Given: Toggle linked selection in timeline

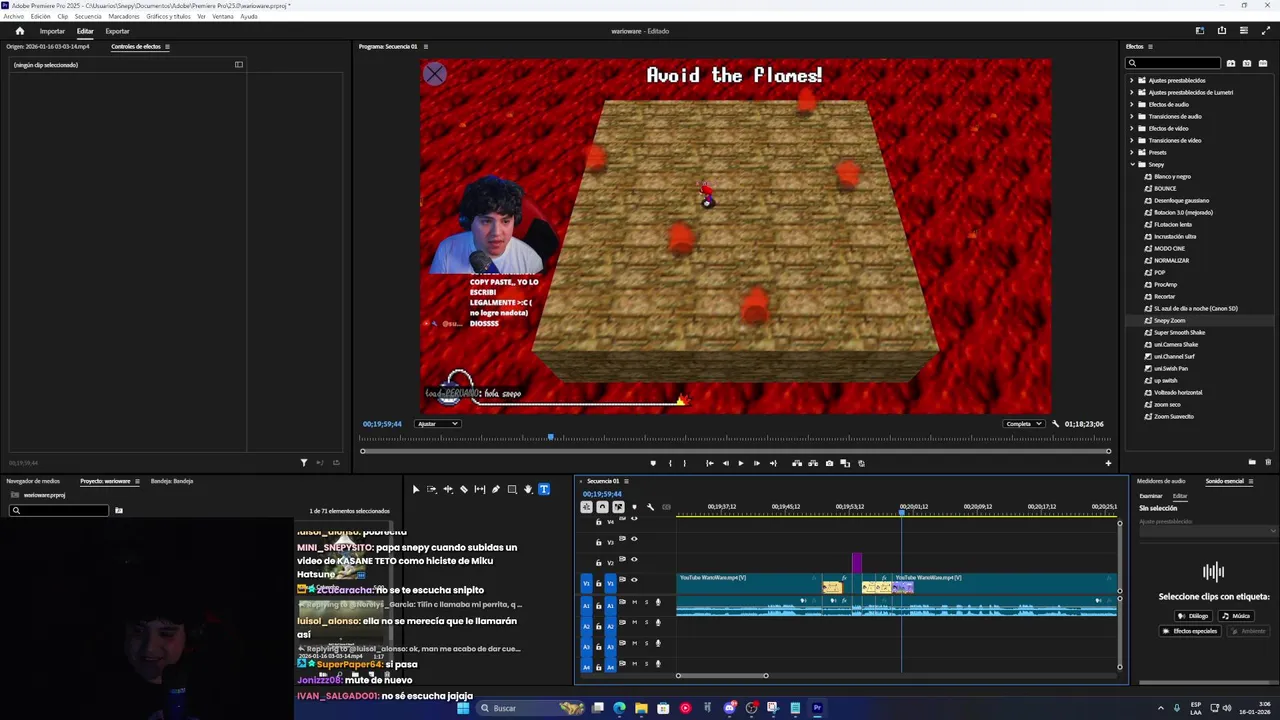Looking at the screenshot, I should (618, 507).
